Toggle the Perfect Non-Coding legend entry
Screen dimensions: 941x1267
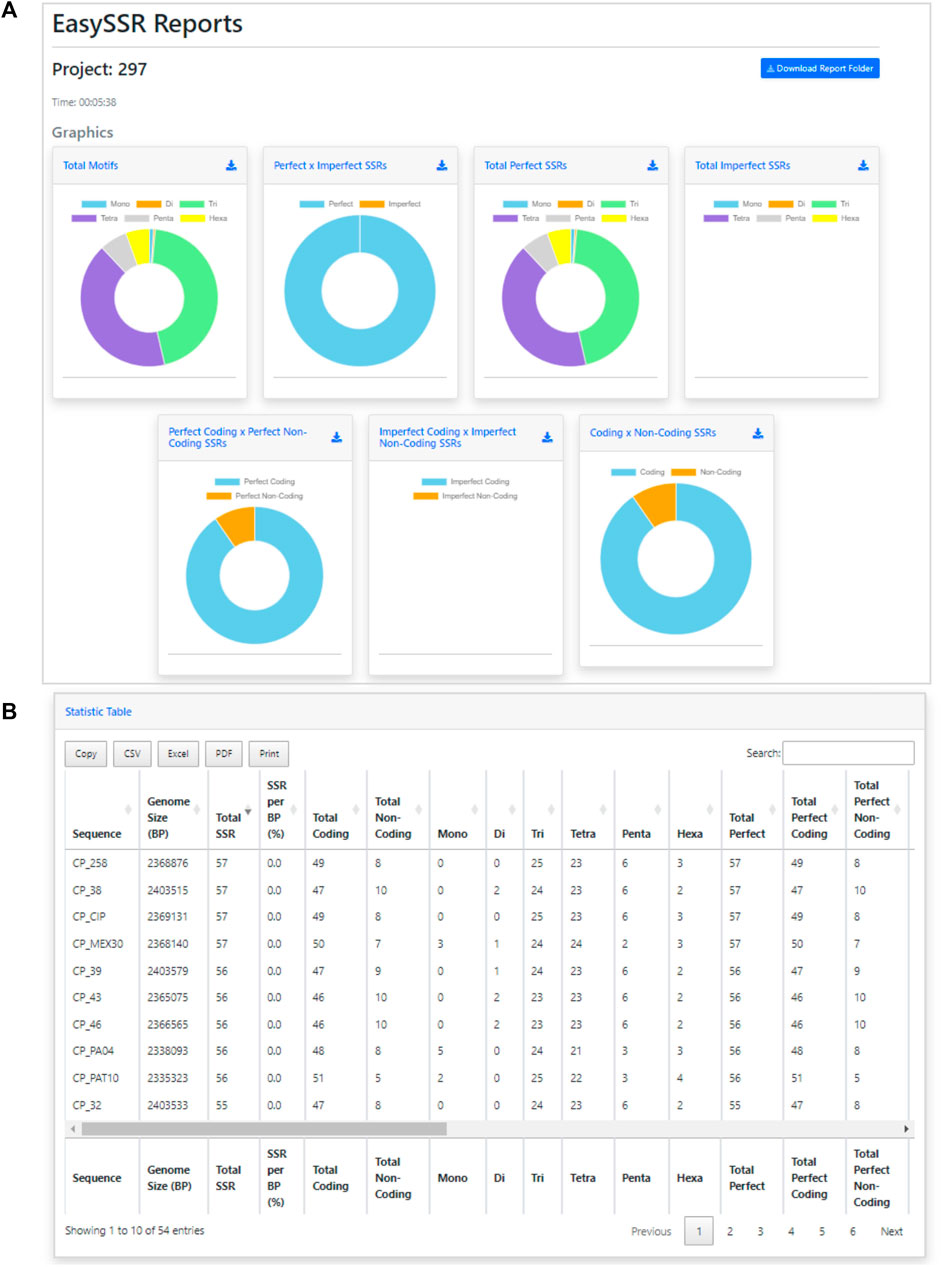click(x=255, y=496)
